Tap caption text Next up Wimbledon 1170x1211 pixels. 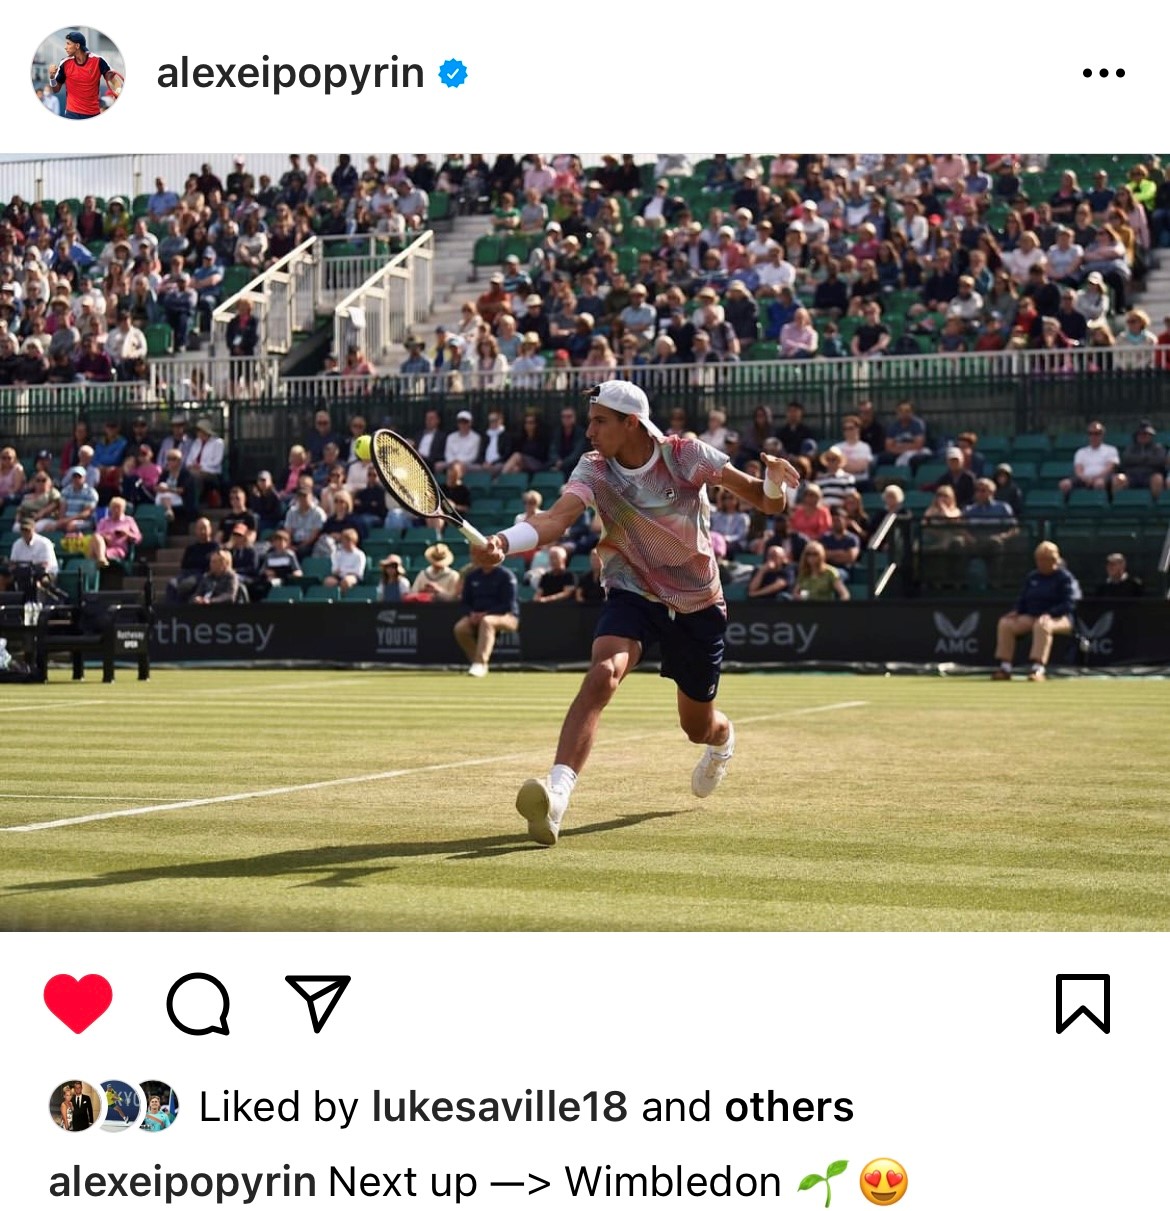pos(554,1182)
